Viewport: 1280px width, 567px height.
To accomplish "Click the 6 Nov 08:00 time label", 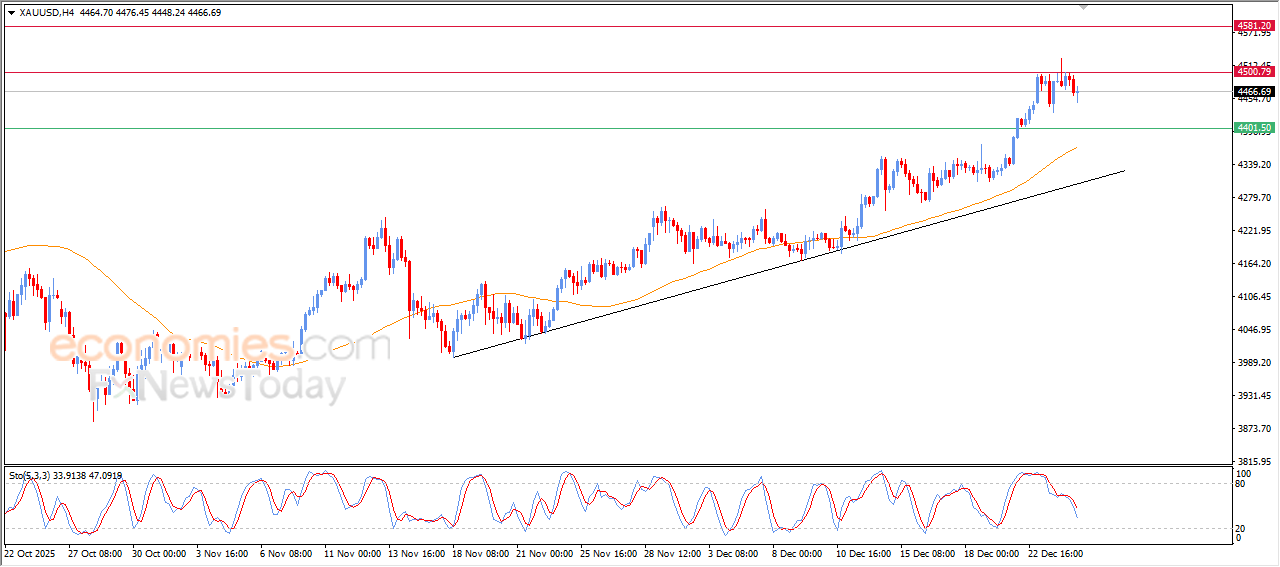I will click(x=287, y=553).
